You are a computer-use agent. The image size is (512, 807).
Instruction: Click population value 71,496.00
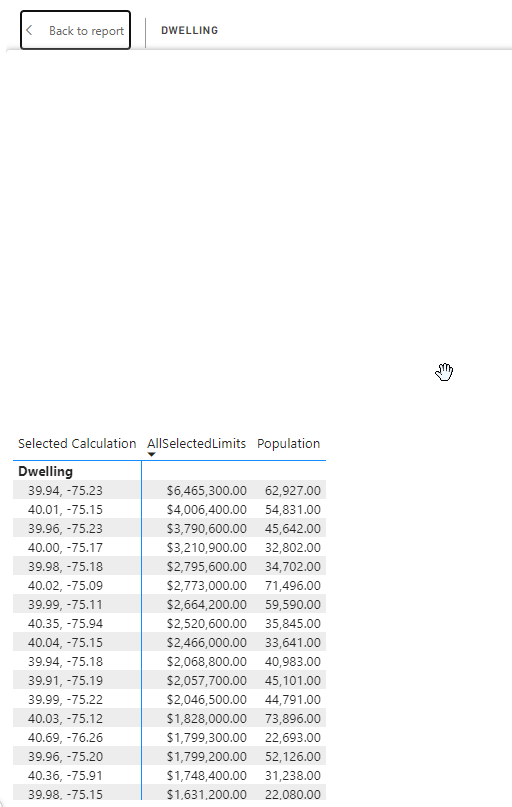click(x=293, y=586)
